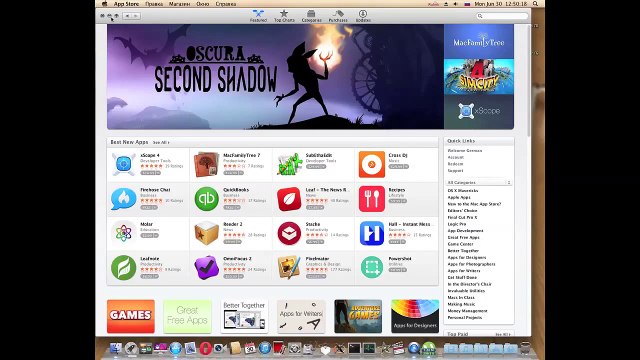Open the OmniFocus 2 app icon
The width and height of the screenshot is (640, 360).
pyautogui.click(x=206, y=268)
